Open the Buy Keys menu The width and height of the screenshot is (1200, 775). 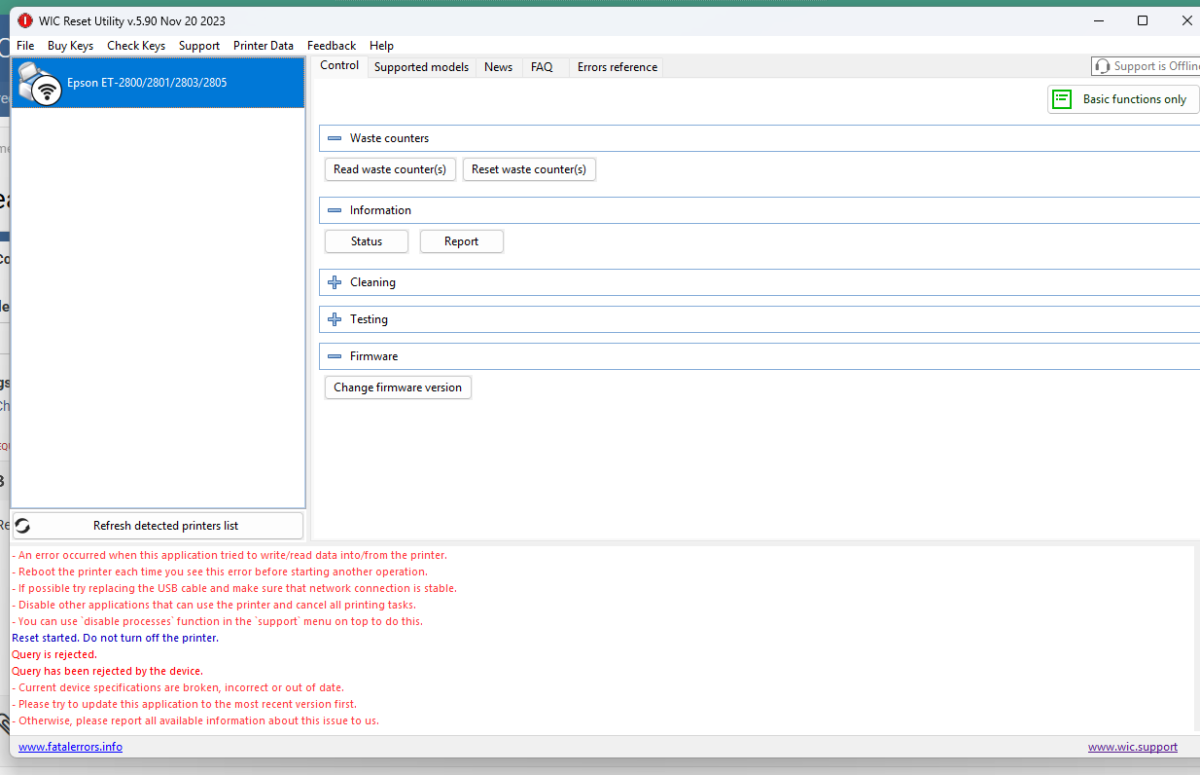(70, 45)
